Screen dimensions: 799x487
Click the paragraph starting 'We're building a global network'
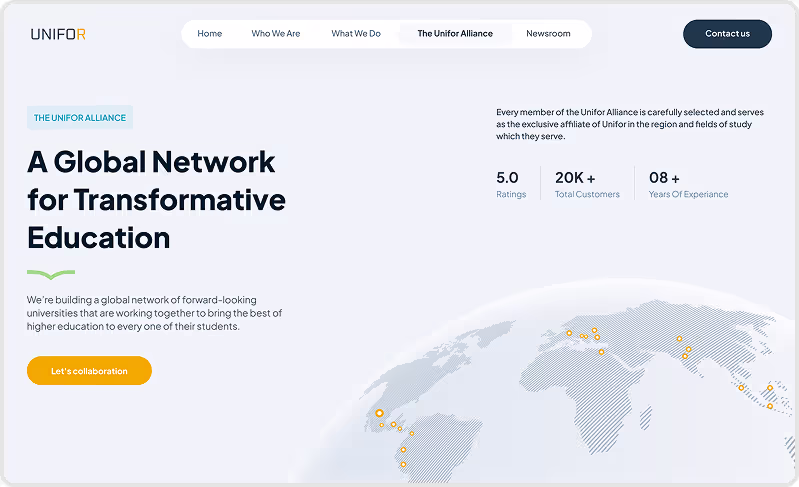click(154, 313)
